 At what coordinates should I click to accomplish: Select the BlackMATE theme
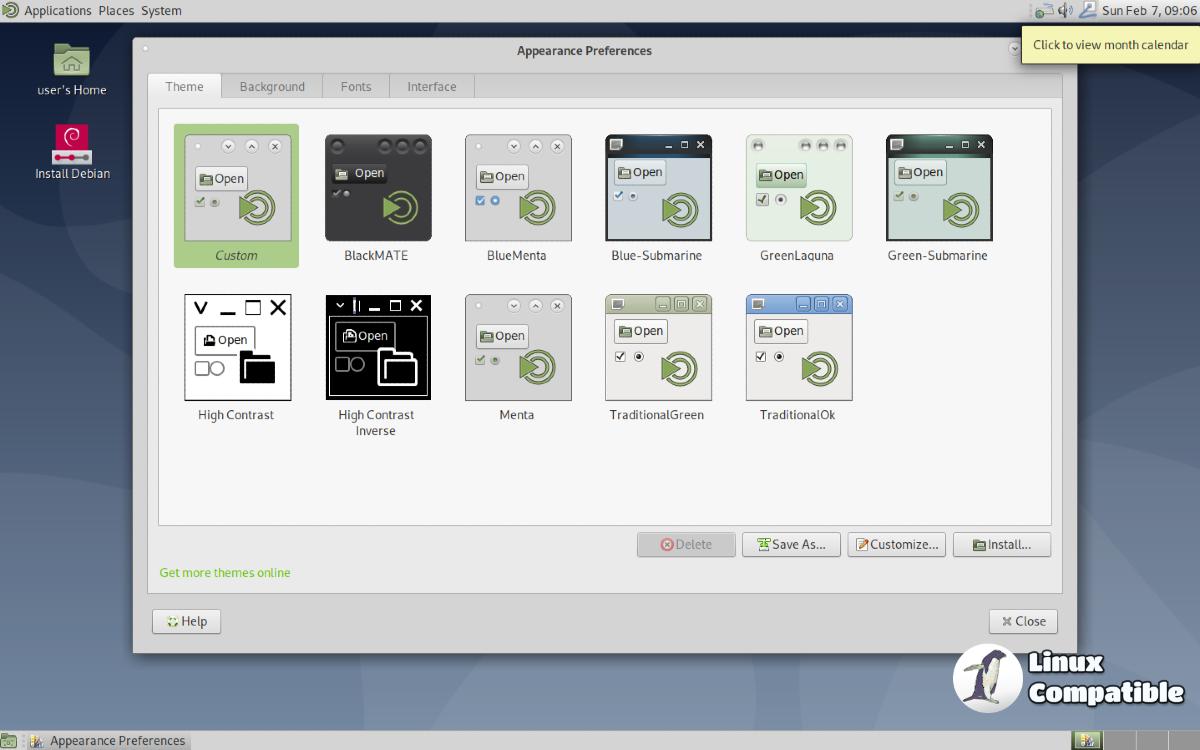[378, 189]
